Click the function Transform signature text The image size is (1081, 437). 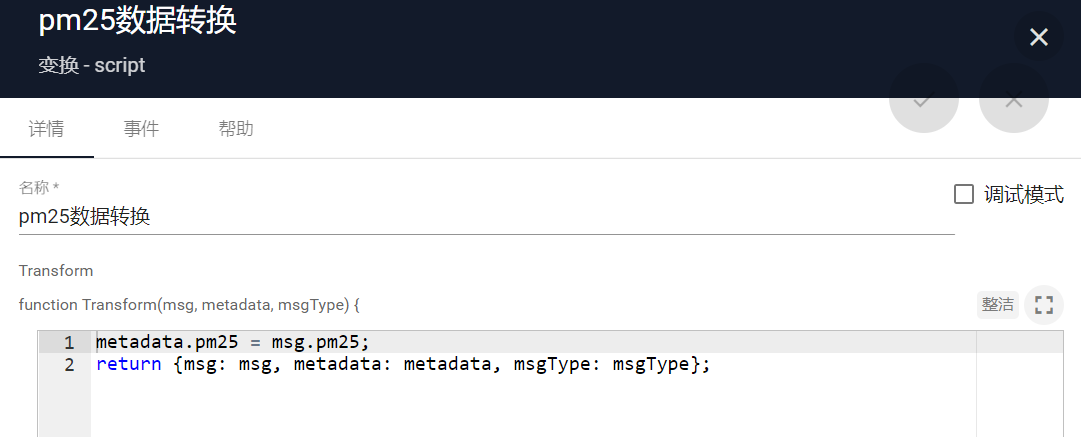(x=189, y=305)
